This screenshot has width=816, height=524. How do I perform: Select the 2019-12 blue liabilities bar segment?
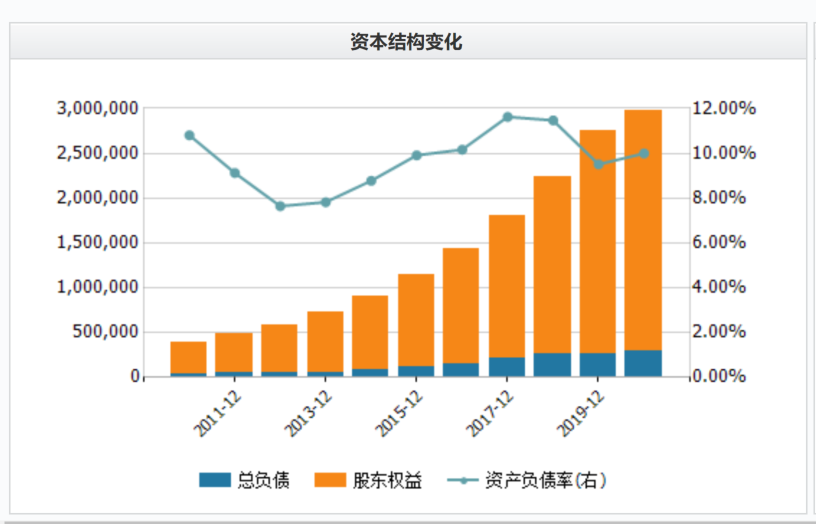(x=597, y=365)
